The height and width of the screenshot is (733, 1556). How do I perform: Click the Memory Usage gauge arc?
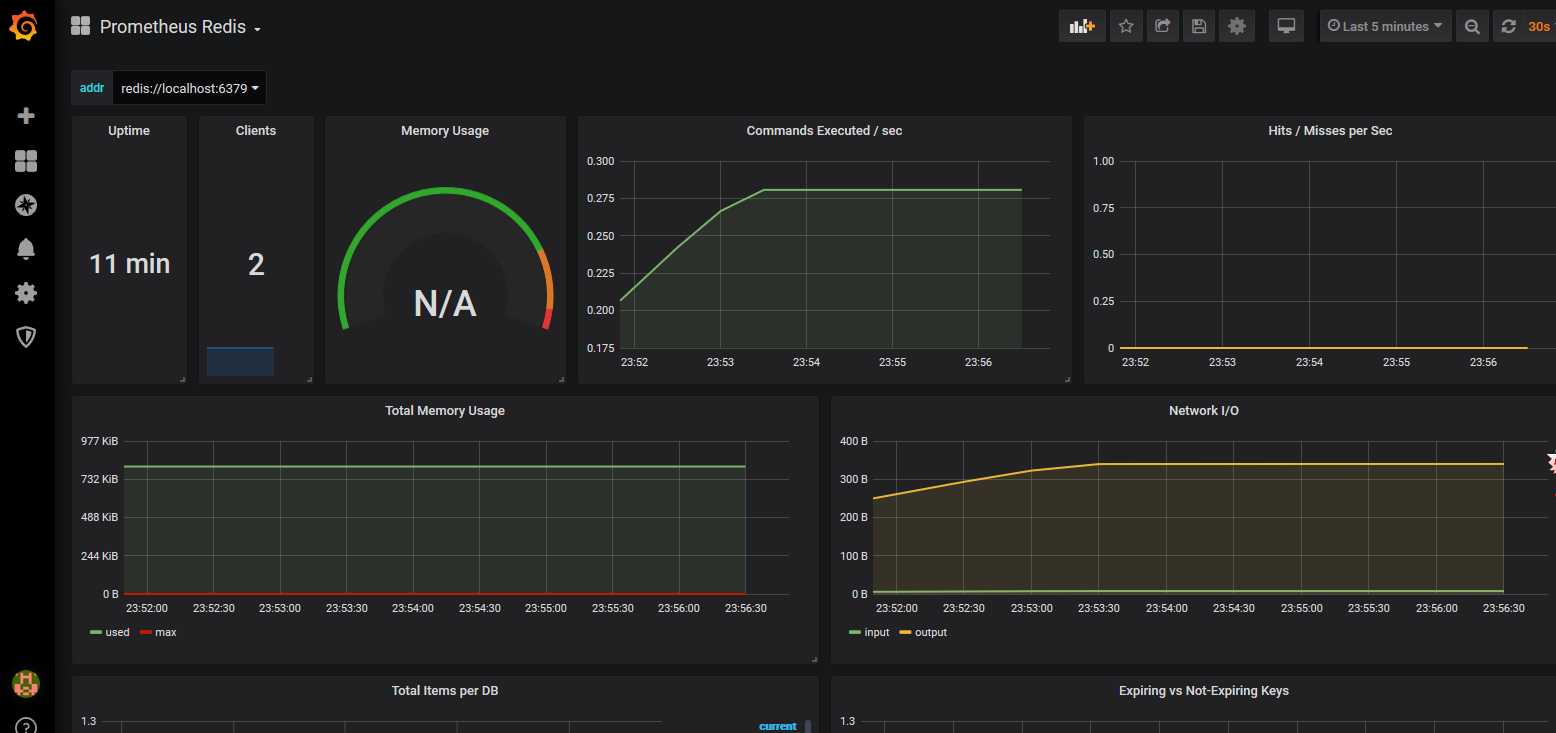445,191
